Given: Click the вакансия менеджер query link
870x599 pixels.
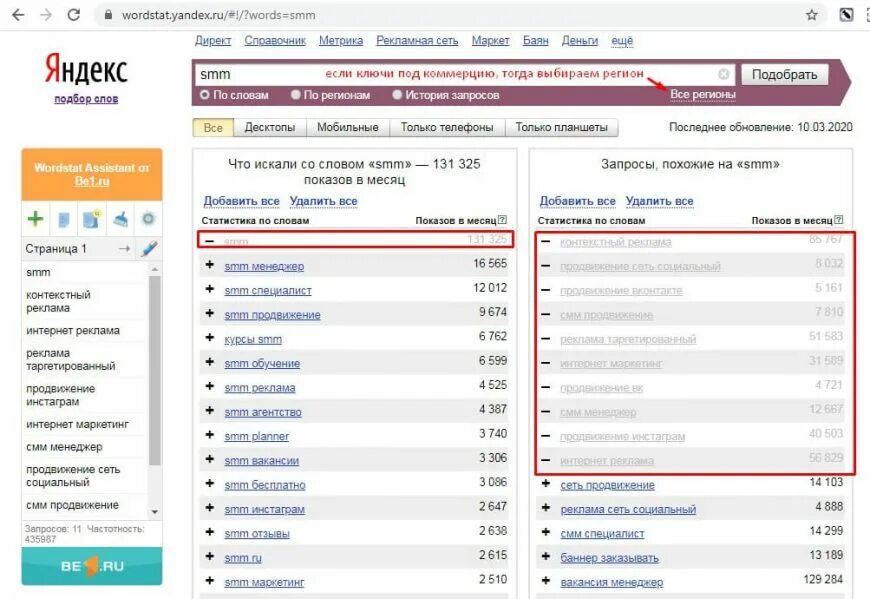Looking at the screenshot, I should pyautogui.click(x=611, y=582).
